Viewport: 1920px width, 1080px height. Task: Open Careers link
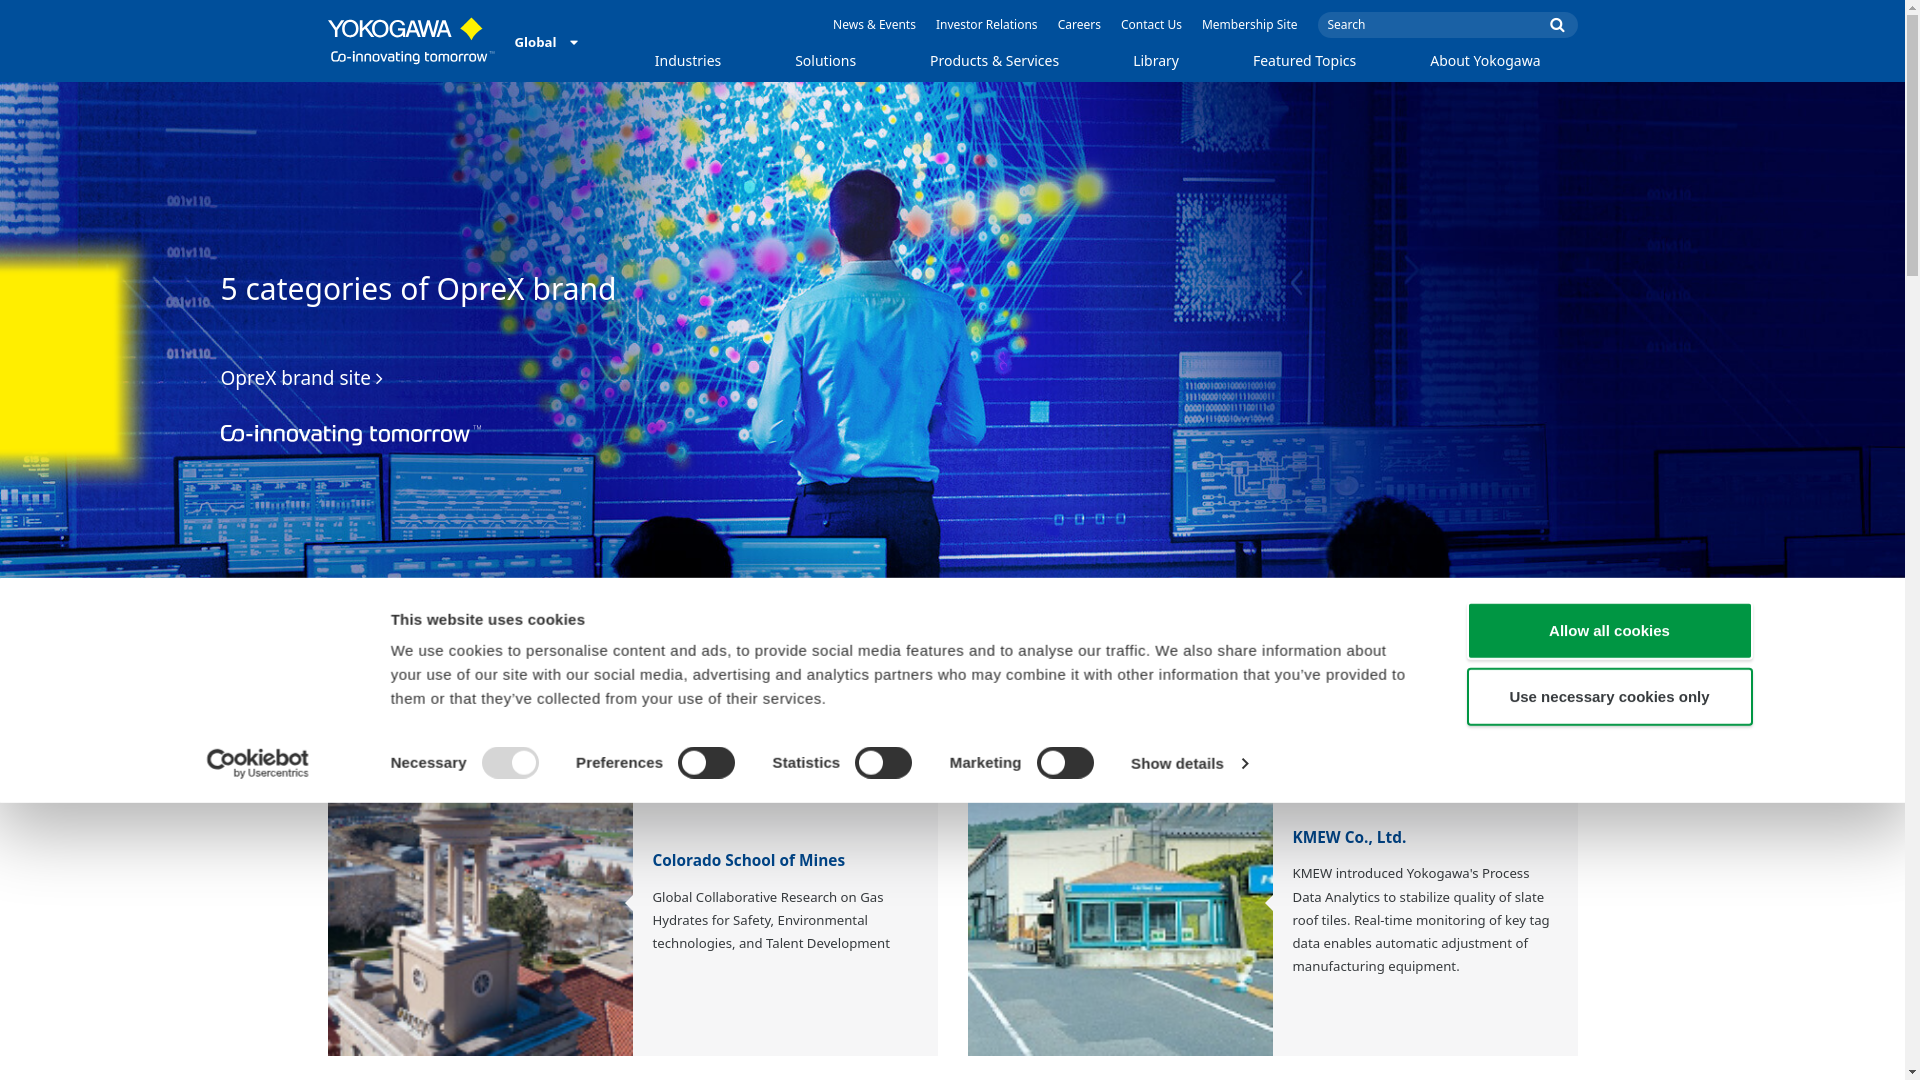tap(1079, 25)
